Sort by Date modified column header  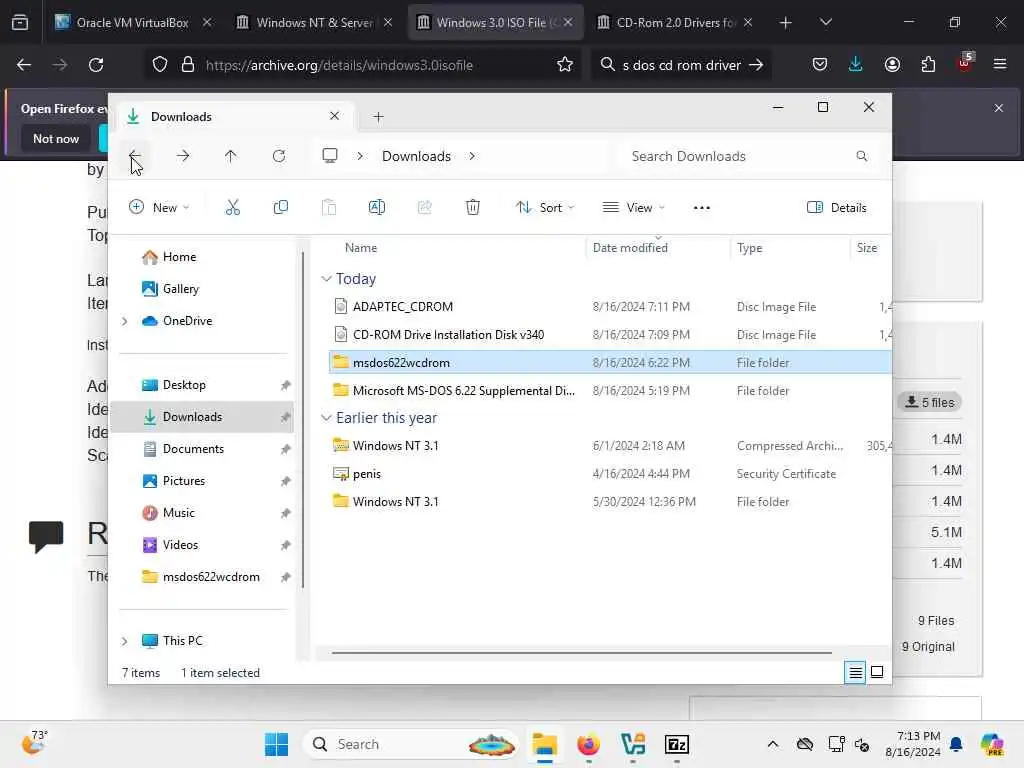[x=630, y=248]
